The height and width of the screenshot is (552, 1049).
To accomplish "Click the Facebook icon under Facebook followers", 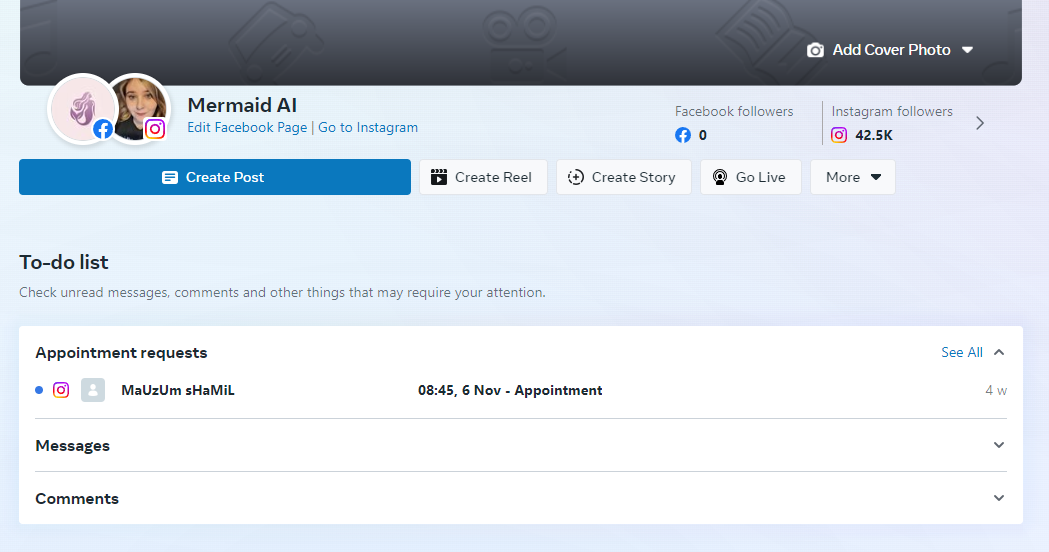I will [x=682, y=135].
